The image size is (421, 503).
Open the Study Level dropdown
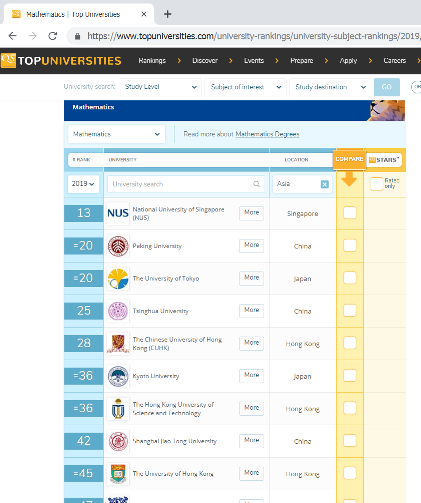click(x=161, y=87)
